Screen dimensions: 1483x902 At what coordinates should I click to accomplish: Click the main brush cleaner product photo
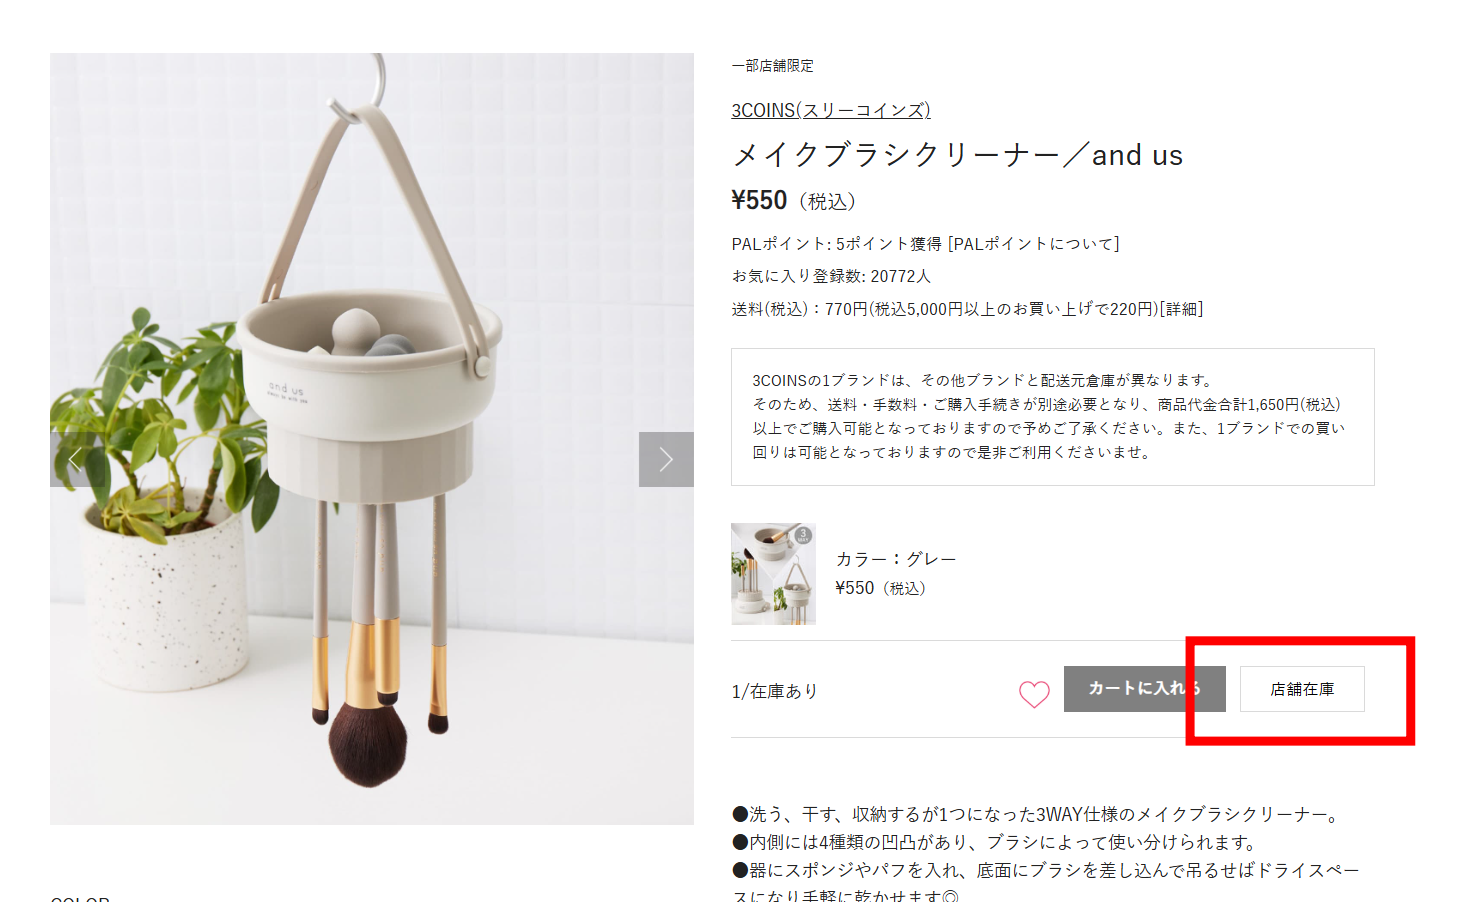(x=372, y=439)
